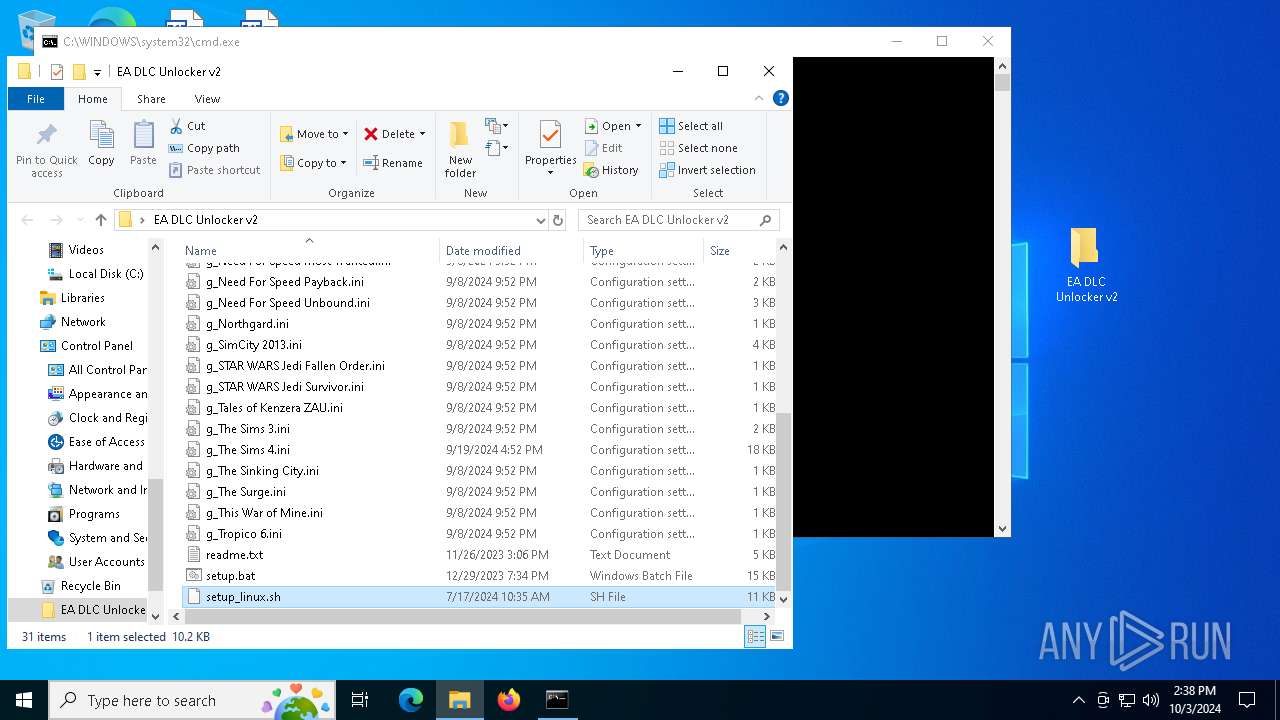The width and height of the screenshot is (1280, 720).
Task: Click the Paste ribbon icon
Action: pos(143,143)
